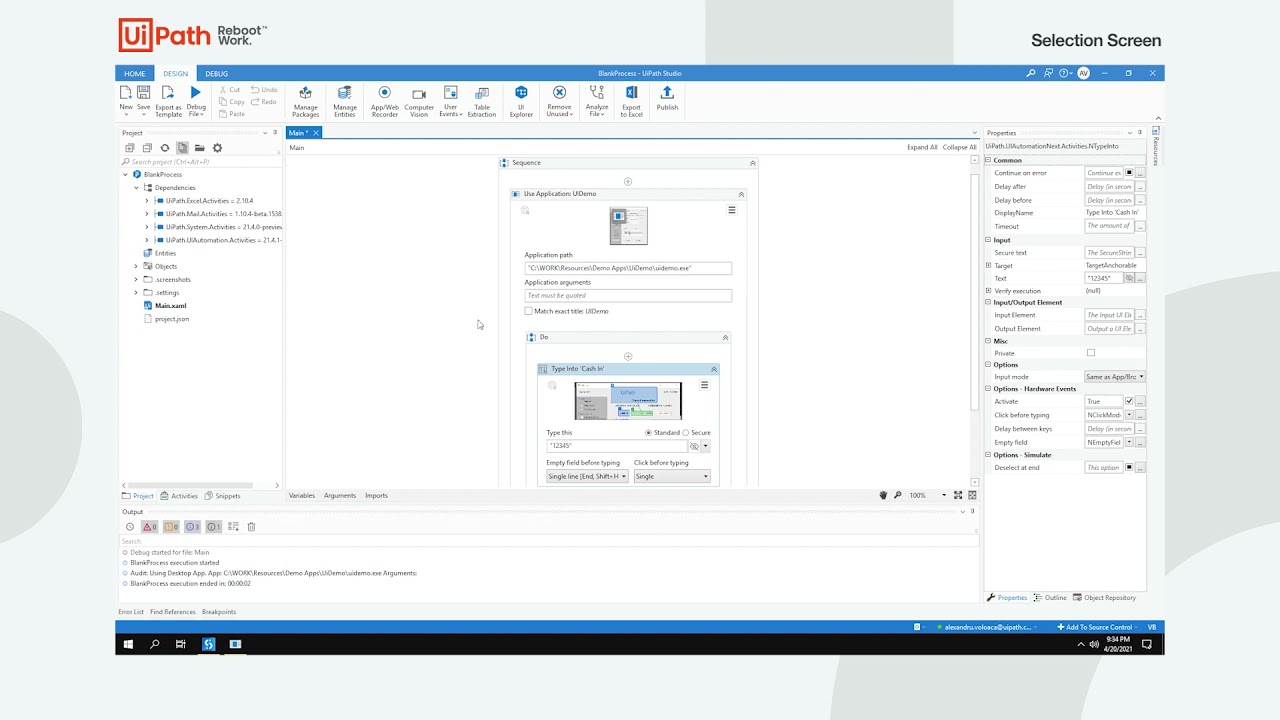Open the Variables tab
Image resolution: width=1280 pixels, height=720 pixels.
click(x=302, y=496)
